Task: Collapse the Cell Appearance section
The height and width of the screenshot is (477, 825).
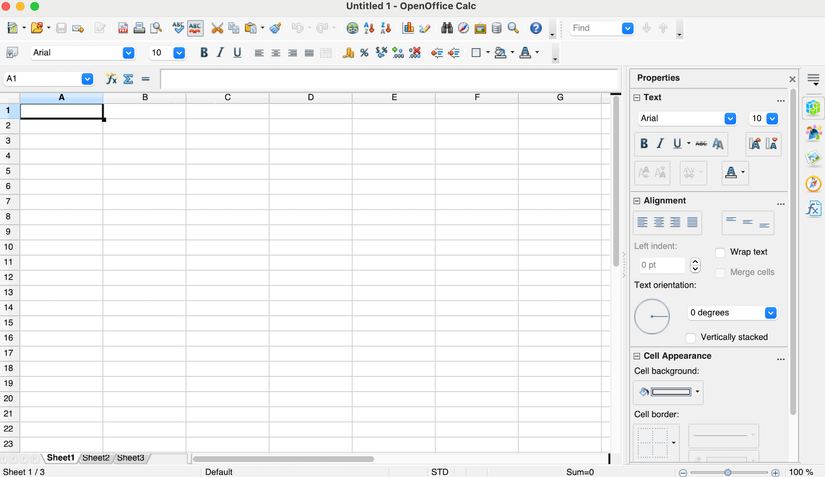Action: pos(637,356)
